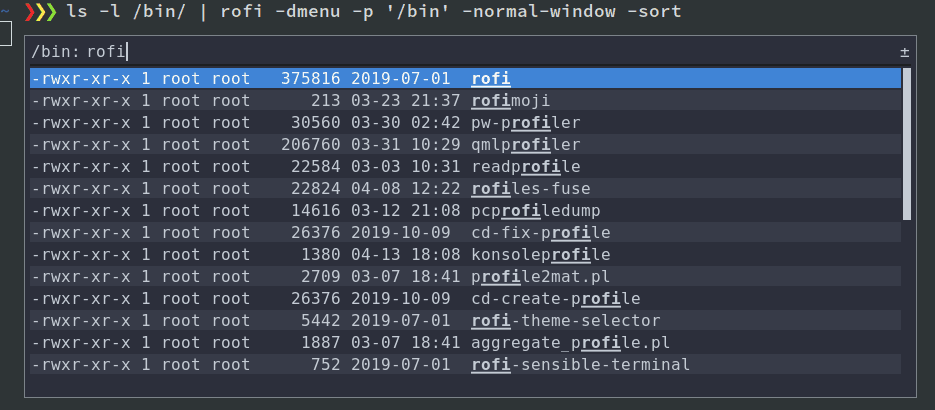
Task: Select the konsoleprofile entry
Action: [x=465, y=254]
